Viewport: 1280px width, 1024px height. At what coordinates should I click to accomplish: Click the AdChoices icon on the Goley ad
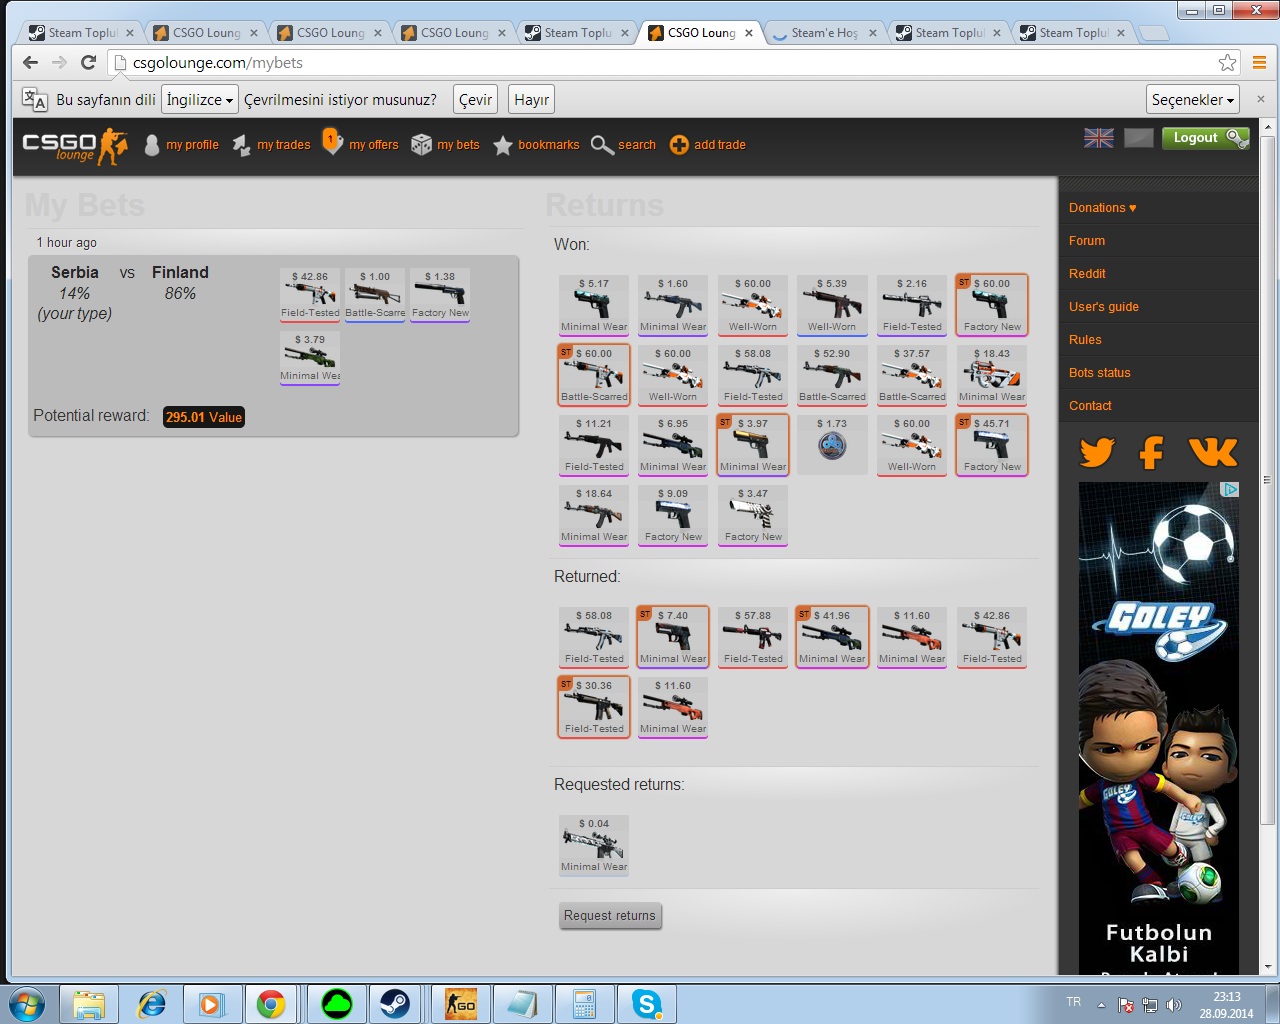pos(1230,489)
